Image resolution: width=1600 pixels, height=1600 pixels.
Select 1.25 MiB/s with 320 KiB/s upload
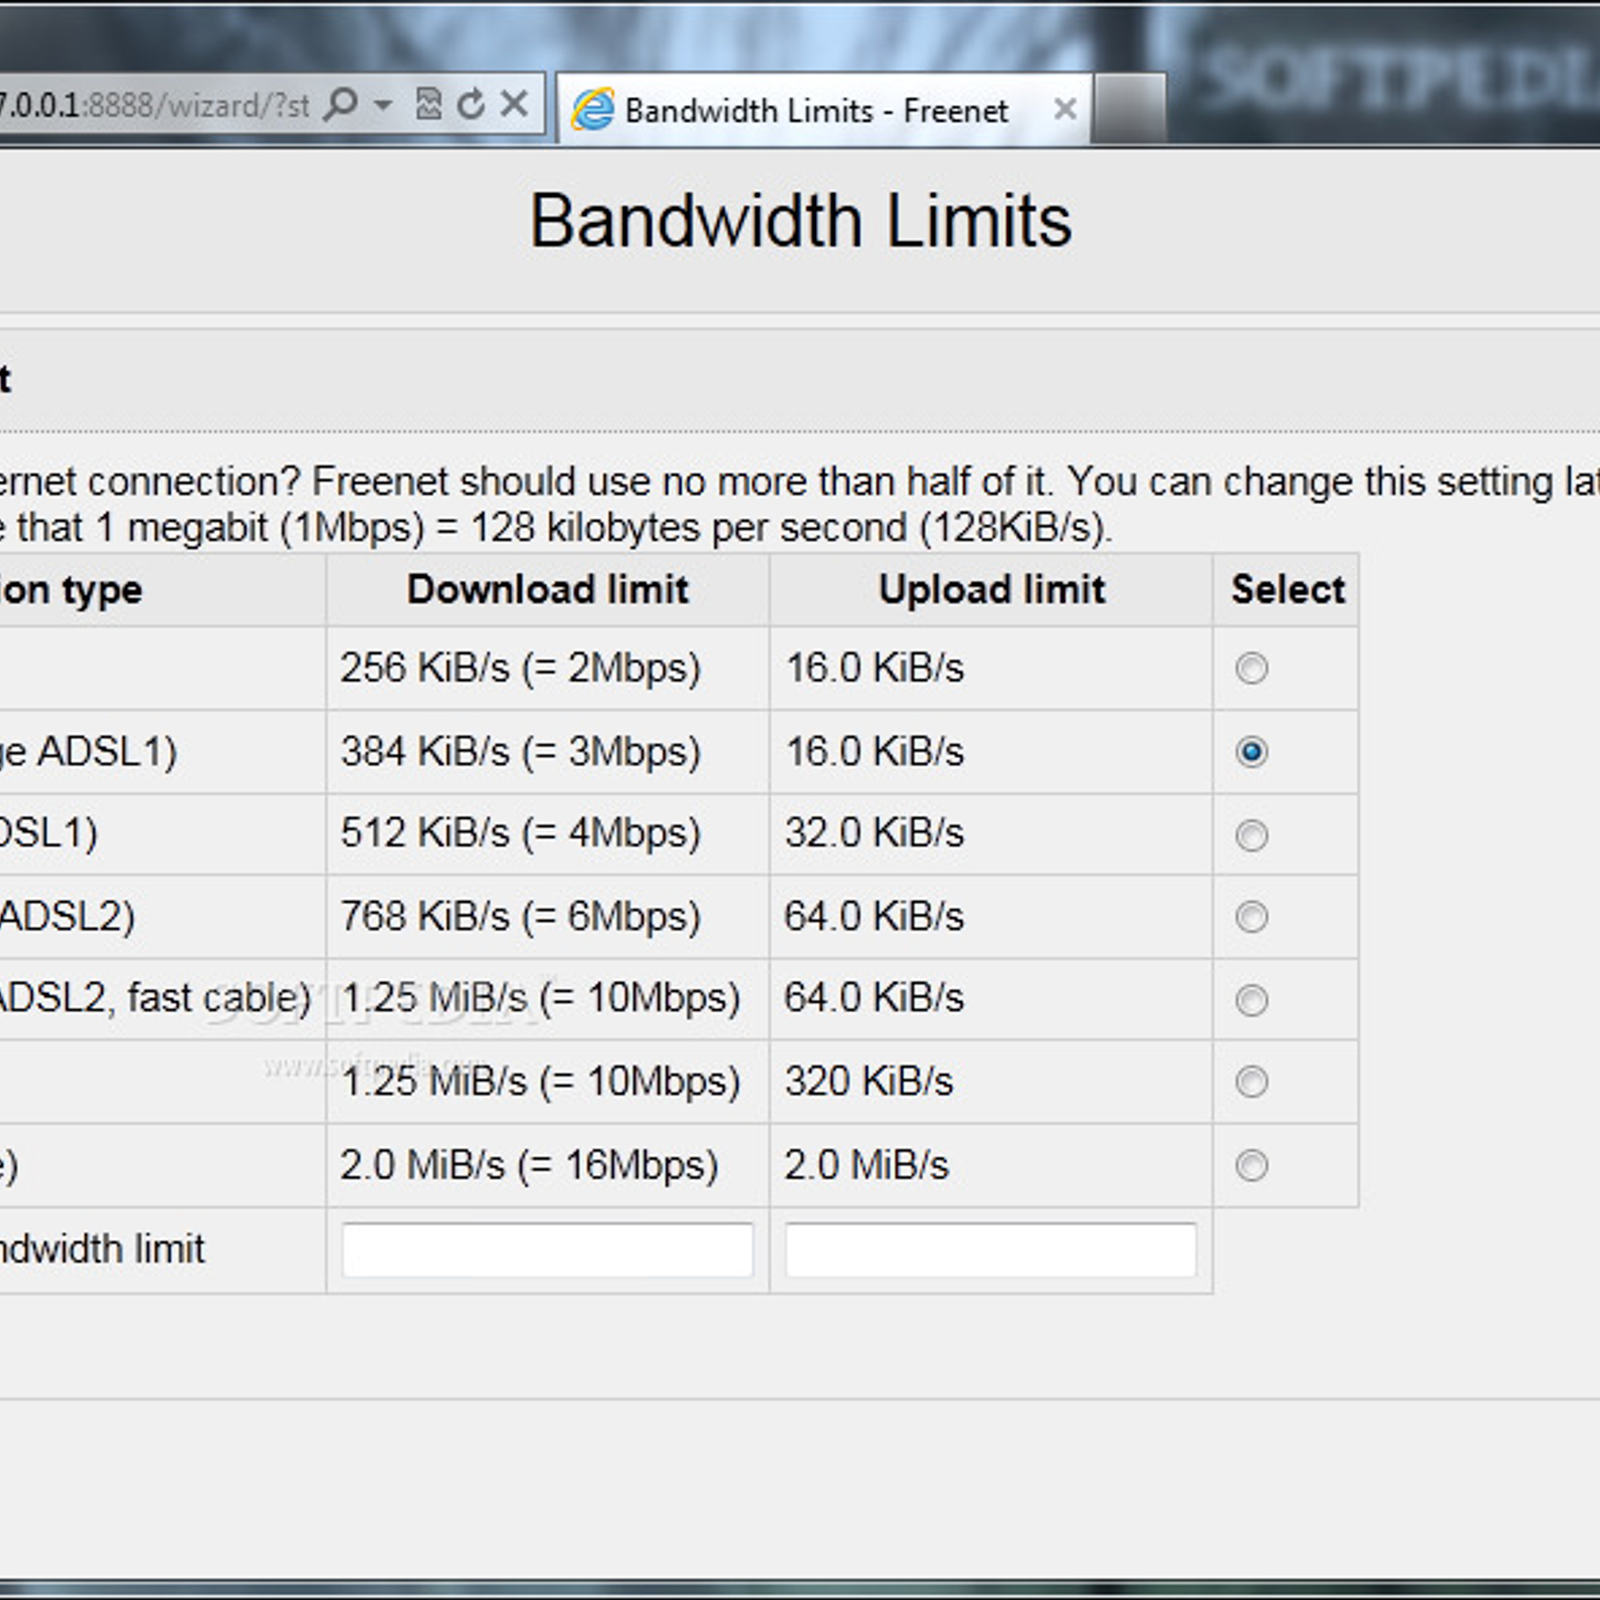point(1251,1081)
